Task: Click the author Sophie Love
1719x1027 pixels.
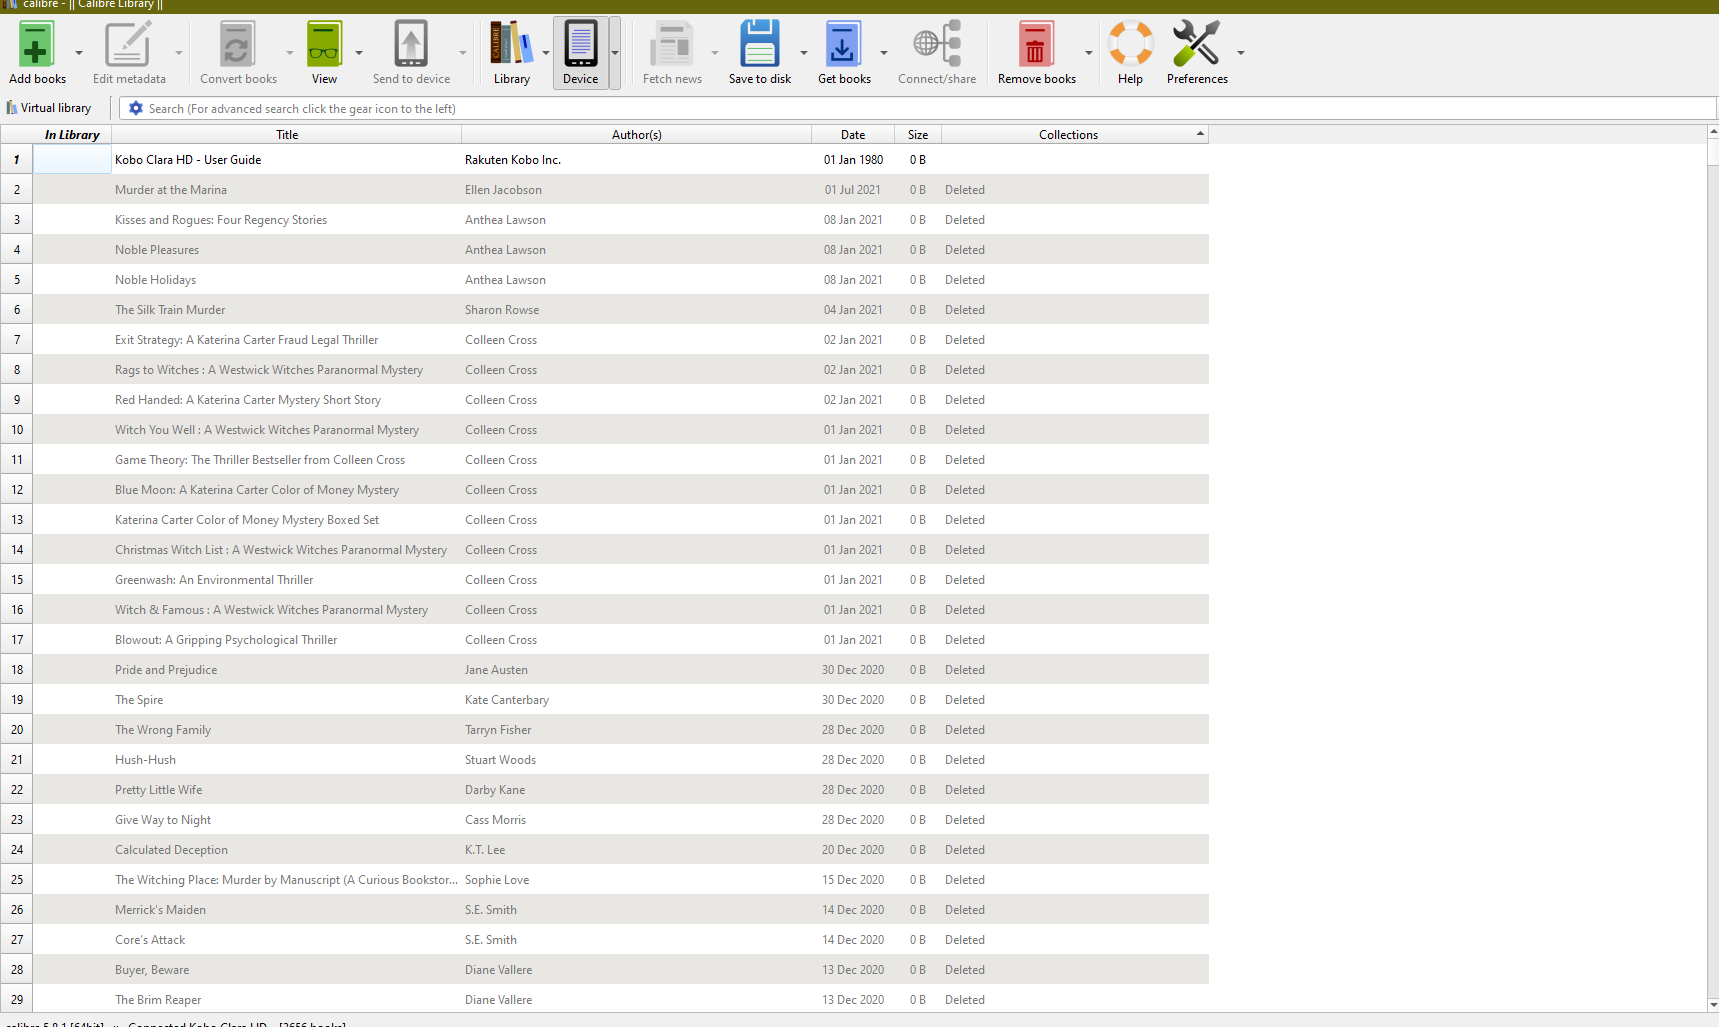Action: click(x=497, y=880)
